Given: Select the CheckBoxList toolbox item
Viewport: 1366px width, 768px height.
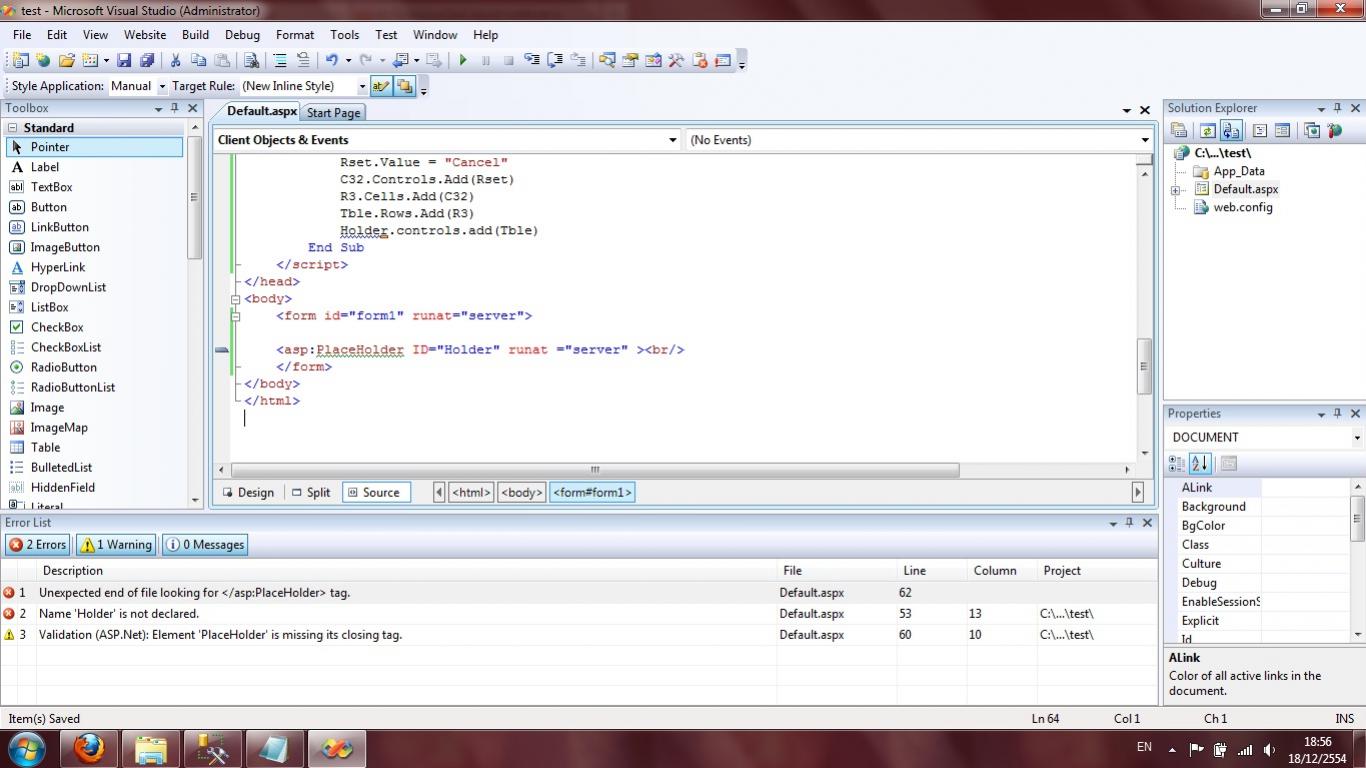Looking at the screenshot, I should (66, 347).
